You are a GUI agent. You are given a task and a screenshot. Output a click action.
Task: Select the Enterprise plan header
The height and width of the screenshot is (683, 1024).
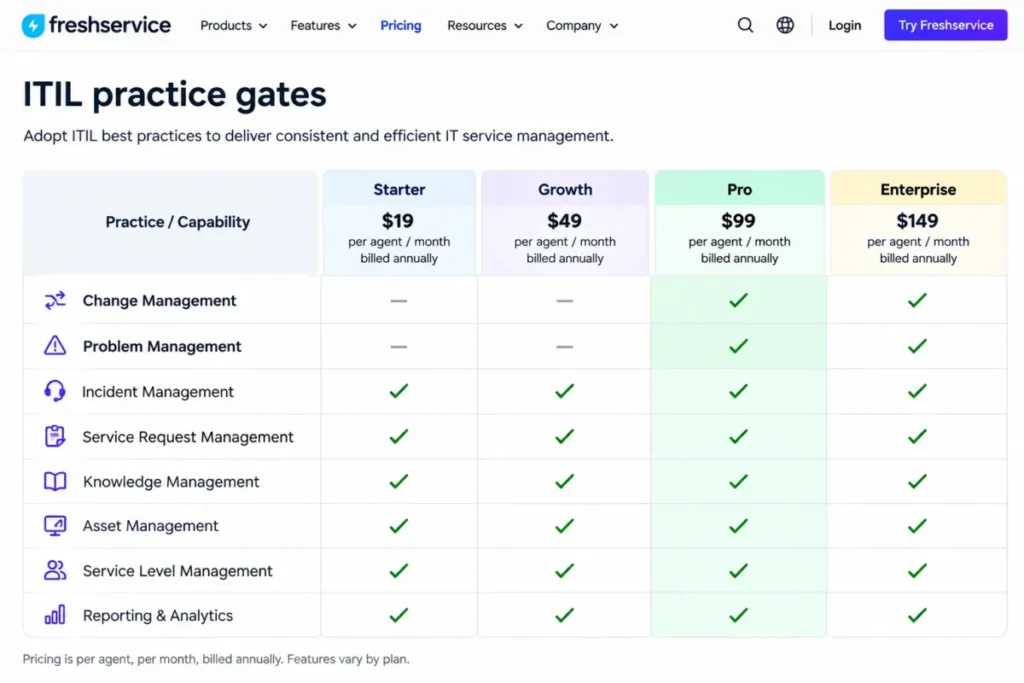pos(918,189)
